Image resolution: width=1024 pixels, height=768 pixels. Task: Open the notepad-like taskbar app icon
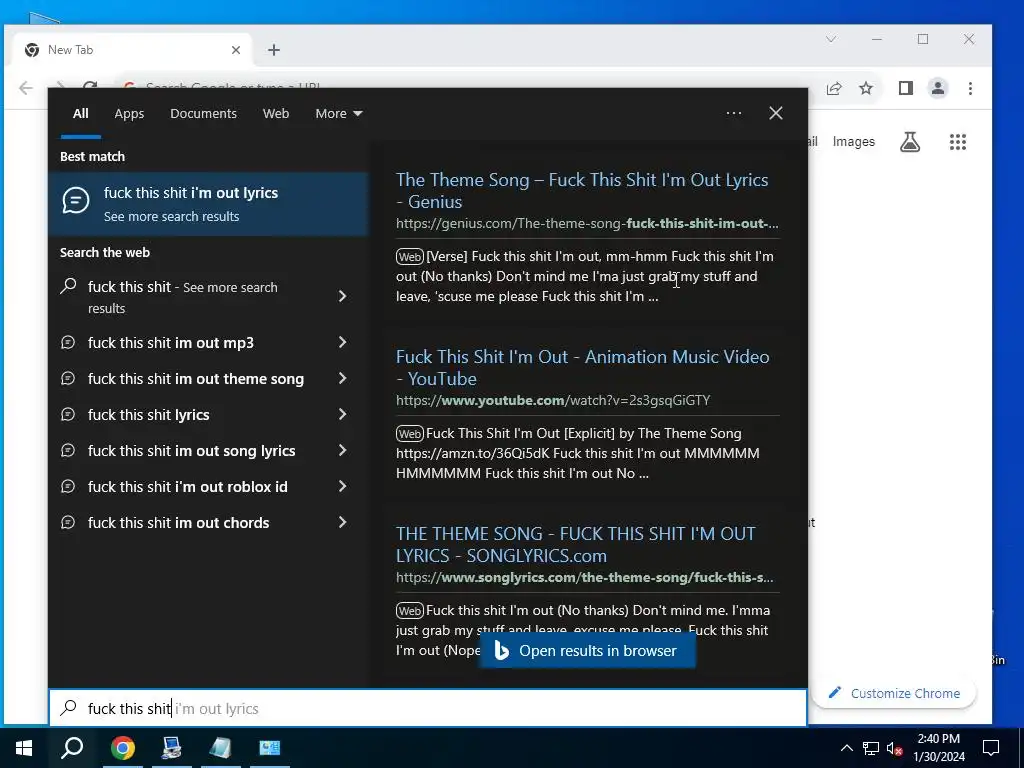[220, 748]
